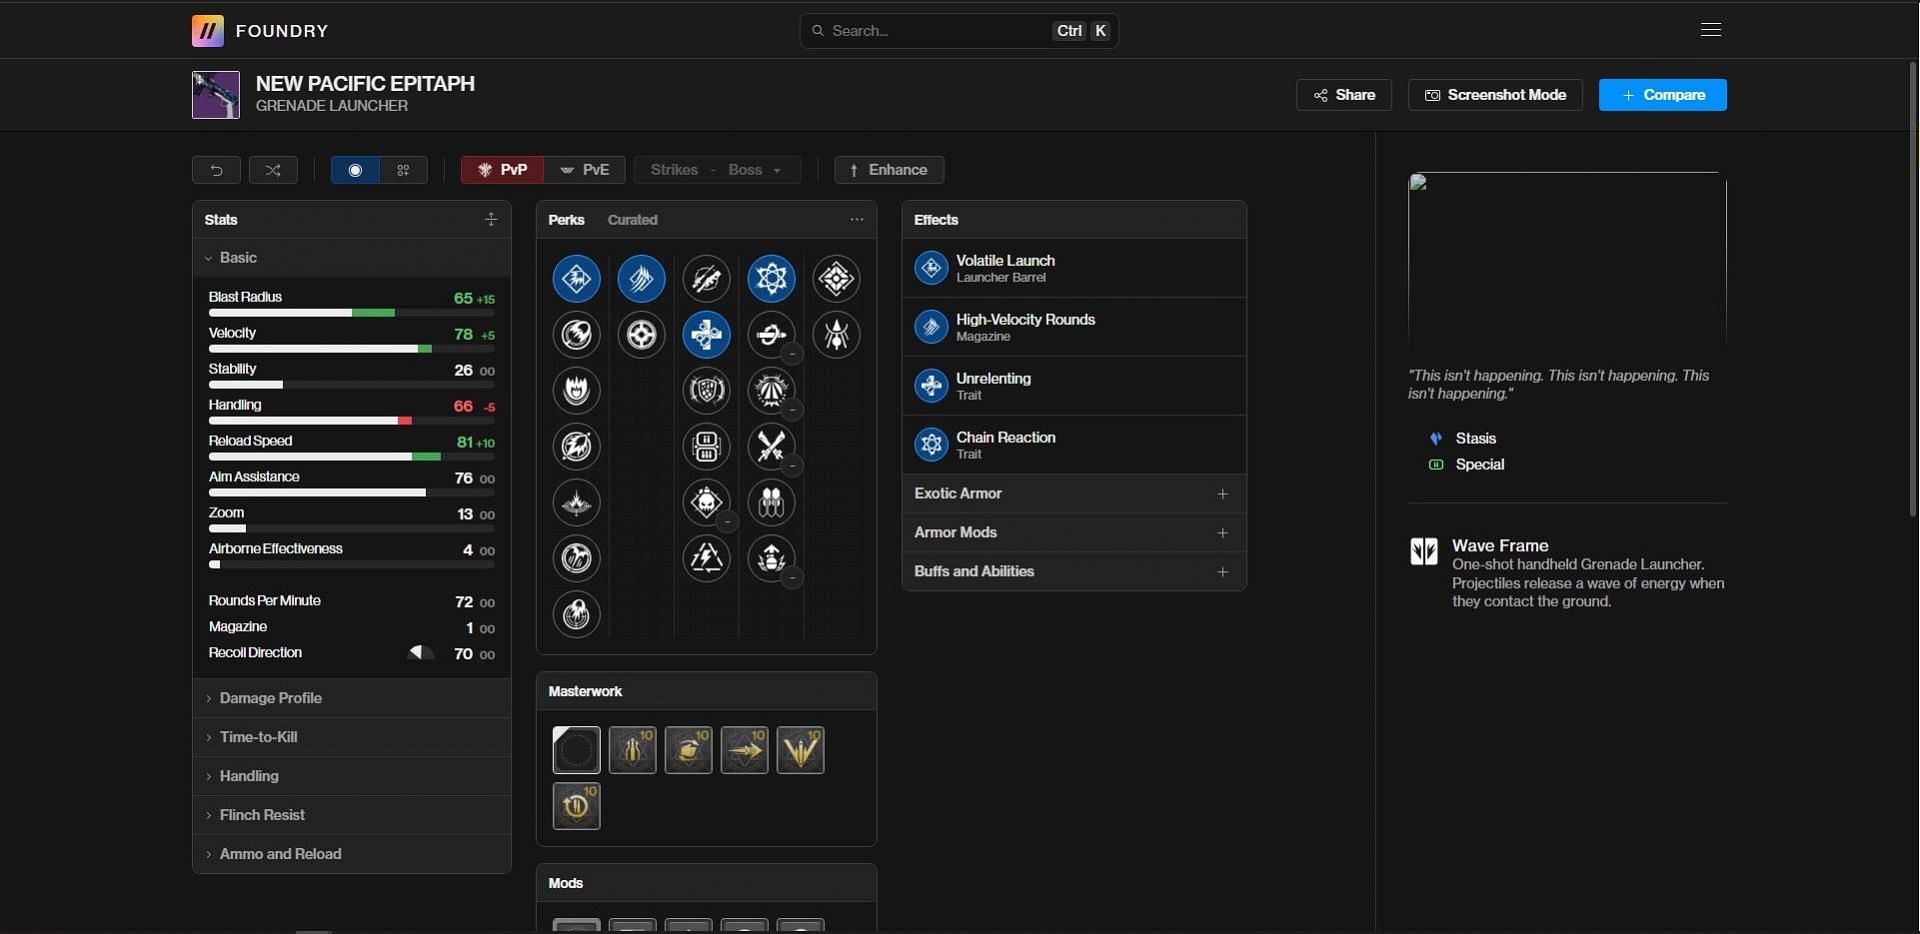The image size is (1920, 934).
Task: Select the bullet with ring perk icon
Action: [771, 335]
